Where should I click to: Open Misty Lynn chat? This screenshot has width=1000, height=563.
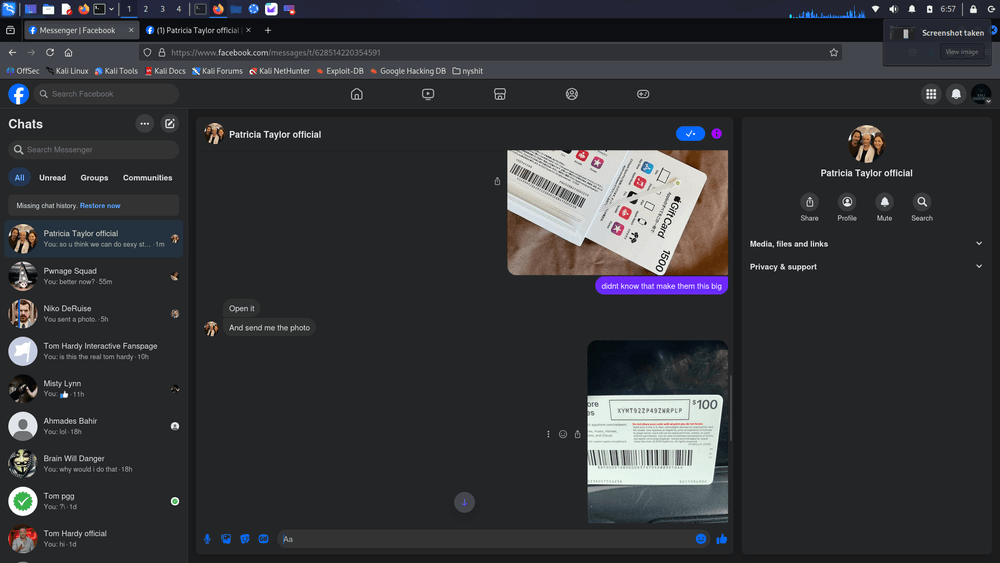coord(94,389)
